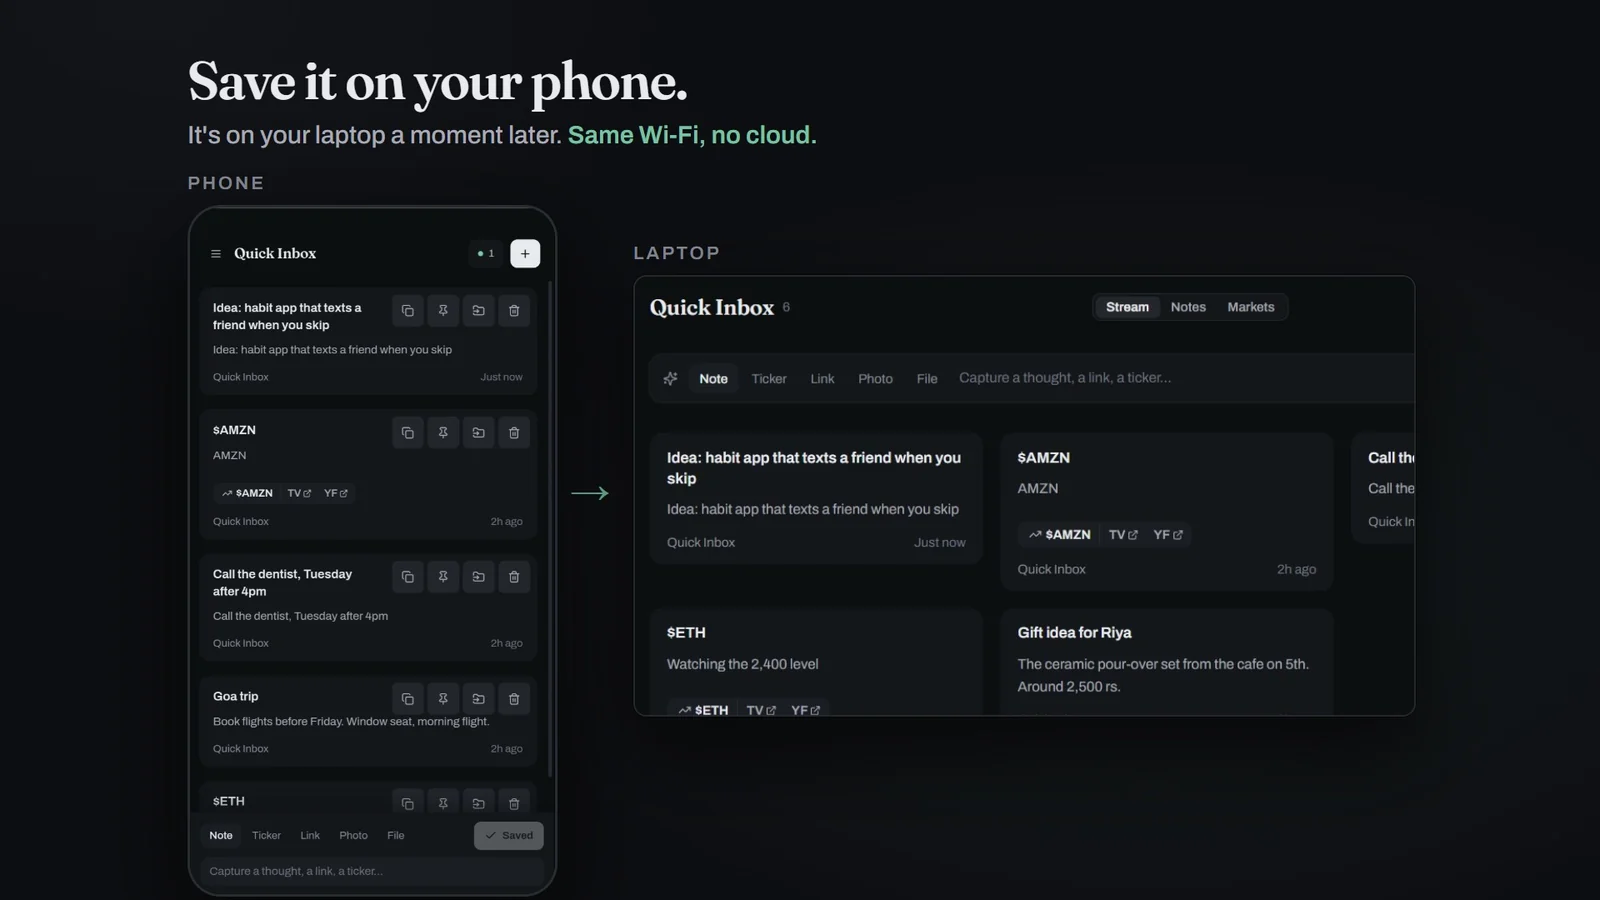This screenshot has height=900, width=1600.
Task: Click the Saved button on phone
Action: [x=509, y=836]
